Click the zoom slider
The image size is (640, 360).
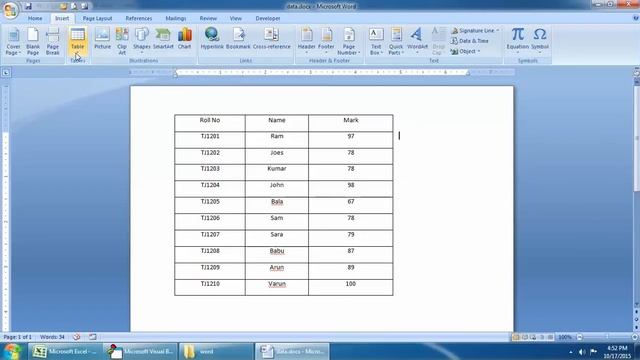[x=607, y=337]
